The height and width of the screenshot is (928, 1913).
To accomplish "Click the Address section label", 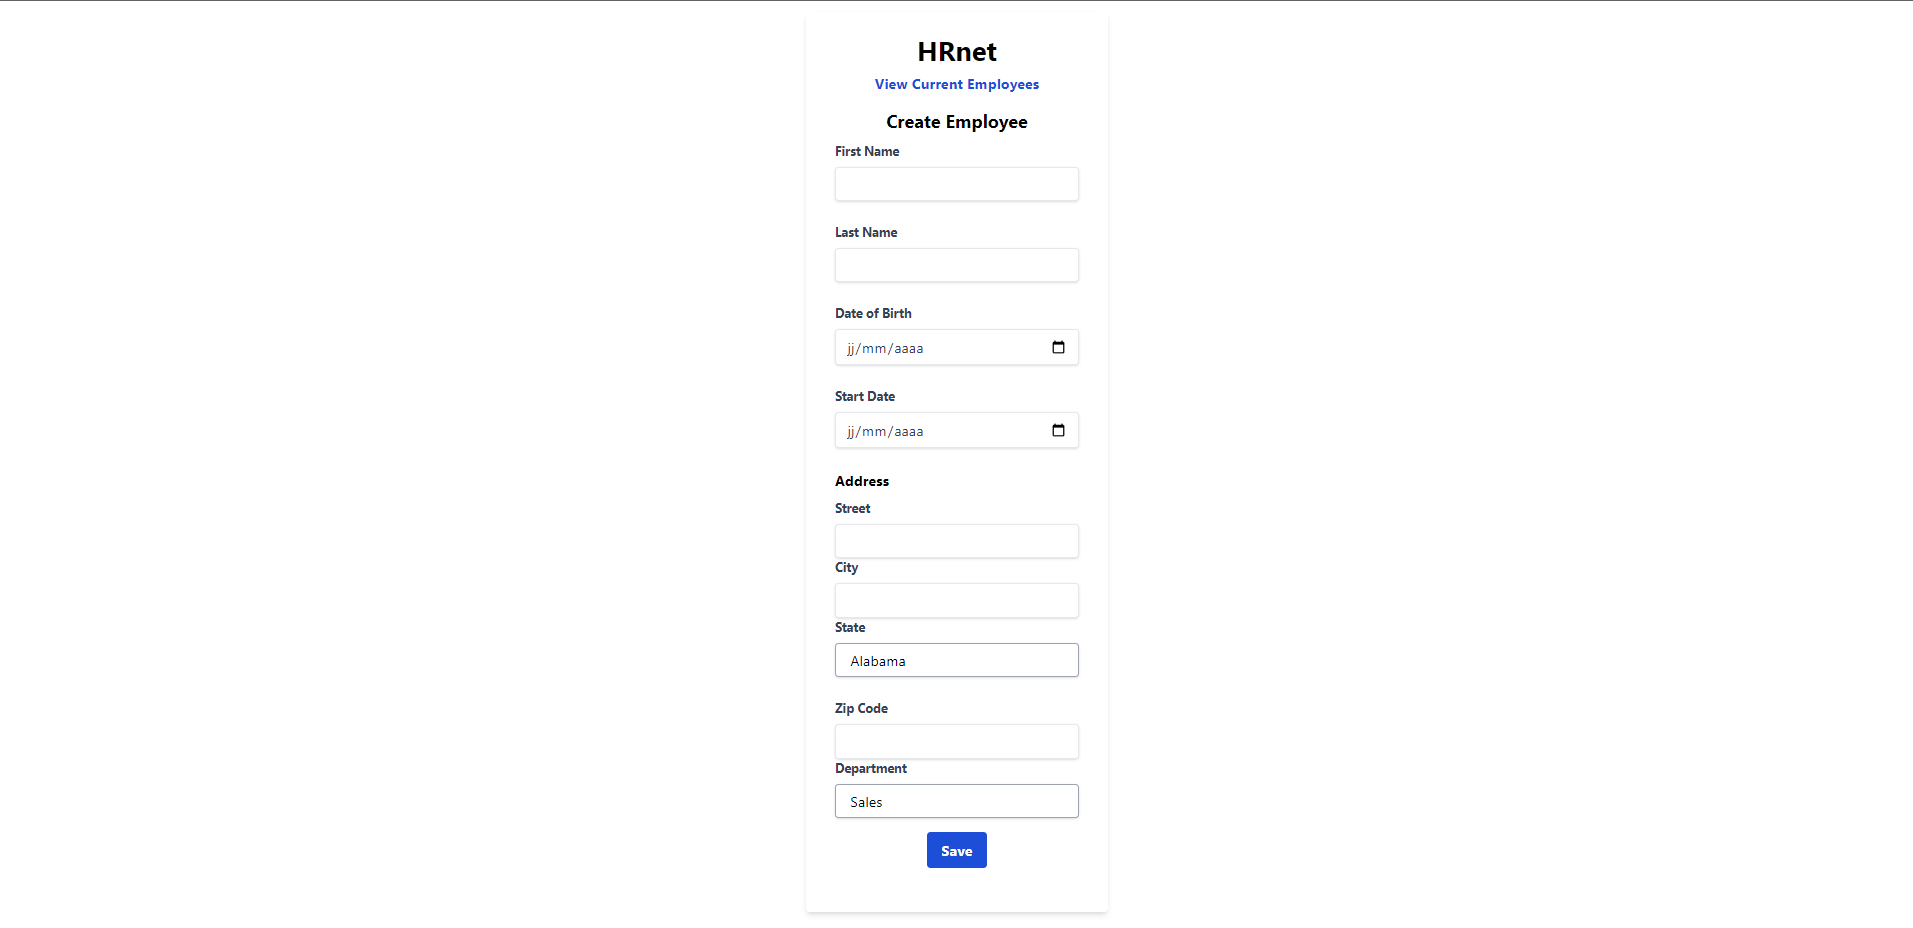I will pos(861,481).
